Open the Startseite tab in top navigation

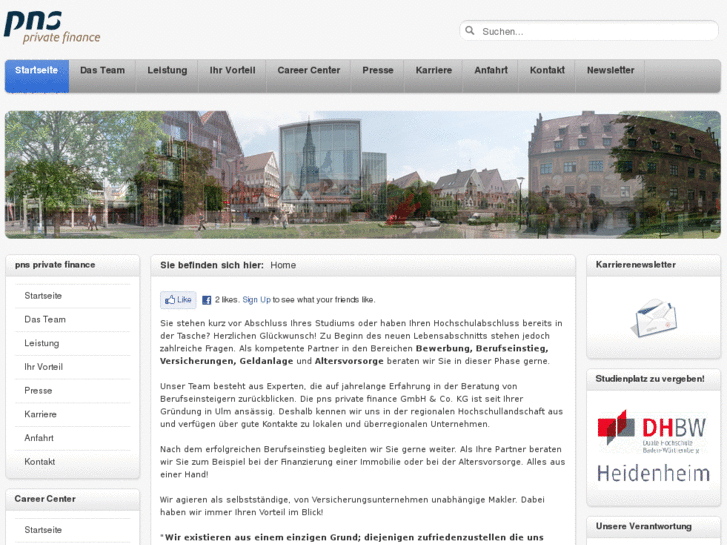37,76
